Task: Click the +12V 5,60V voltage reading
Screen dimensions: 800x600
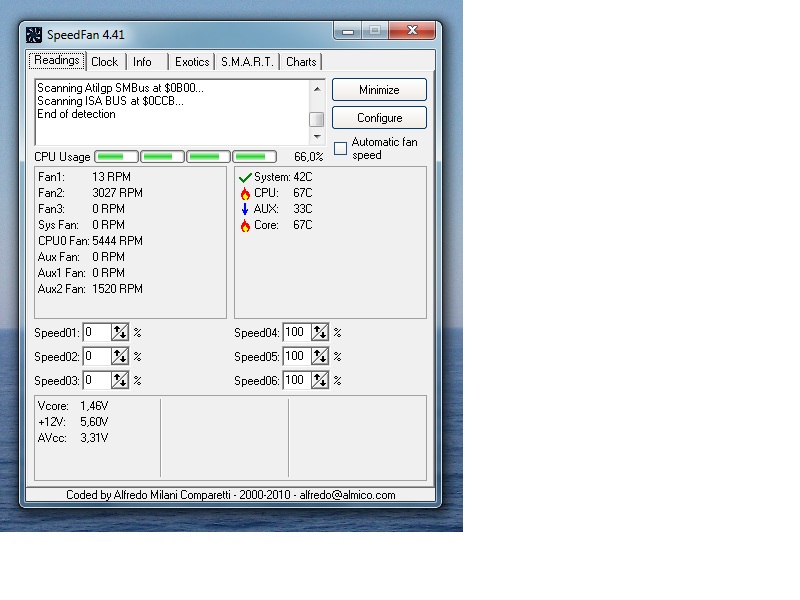Action: (73, 422)
